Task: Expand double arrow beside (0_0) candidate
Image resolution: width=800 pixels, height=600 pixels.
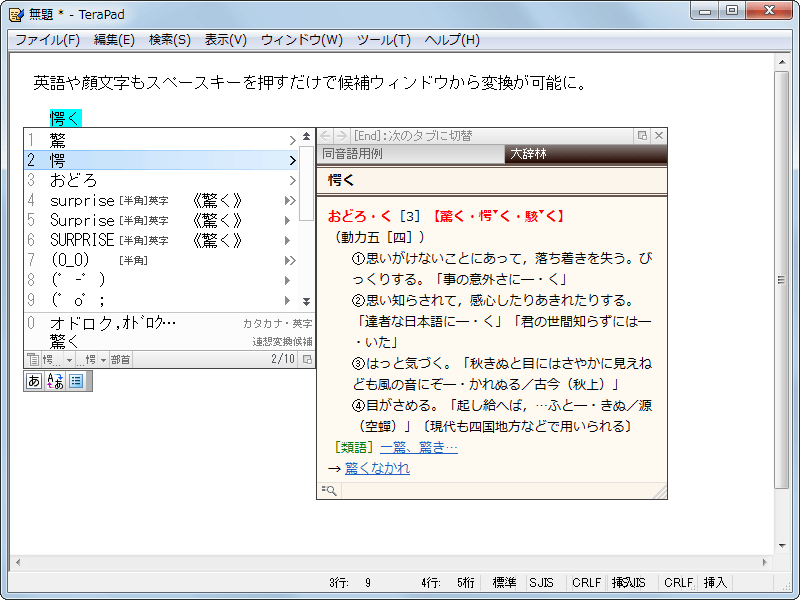Action: coord(290,260)
